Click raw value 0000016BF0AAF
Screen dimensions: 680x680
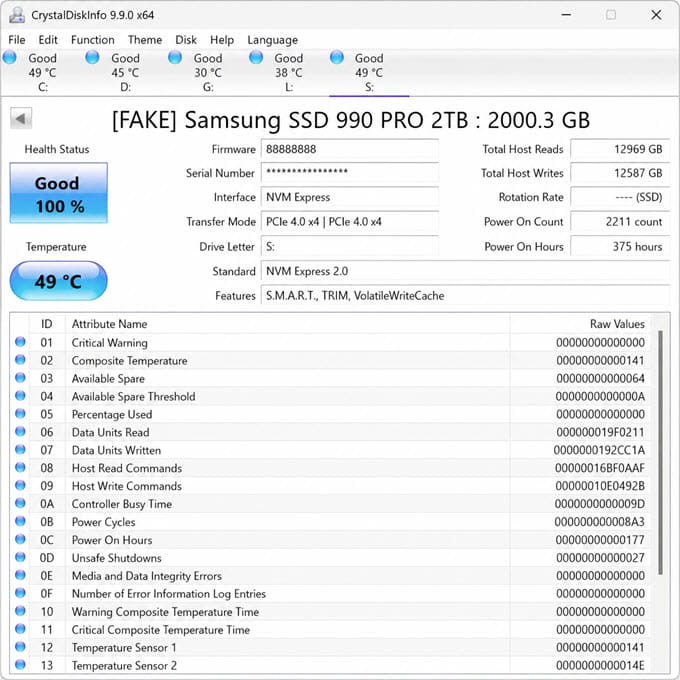(x=600, y=468)
